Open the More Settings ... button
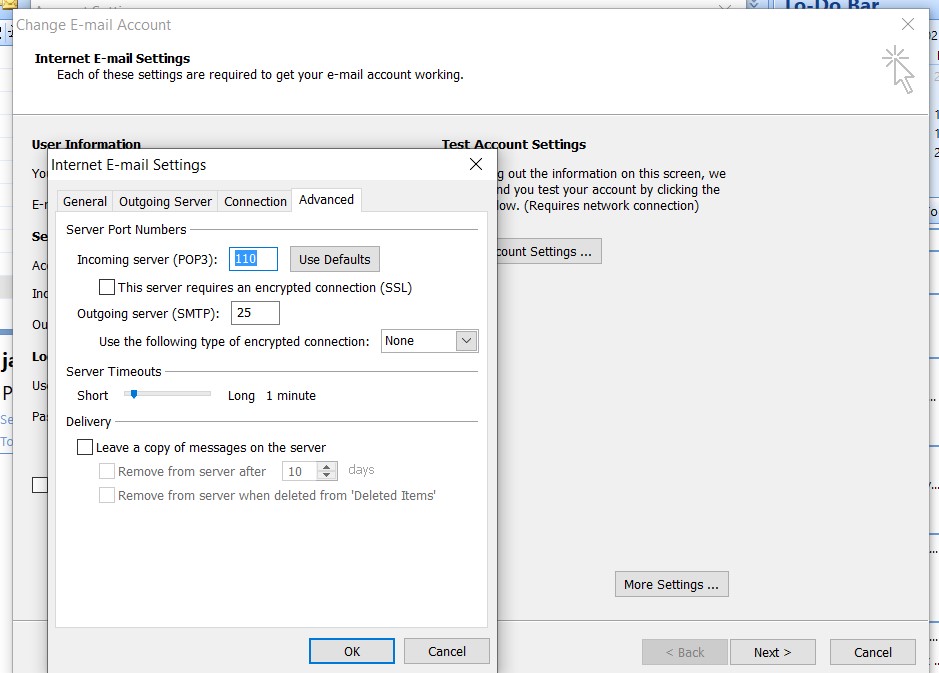The width and height of the screenshot is (939, 673). click(x=671, y=584)
